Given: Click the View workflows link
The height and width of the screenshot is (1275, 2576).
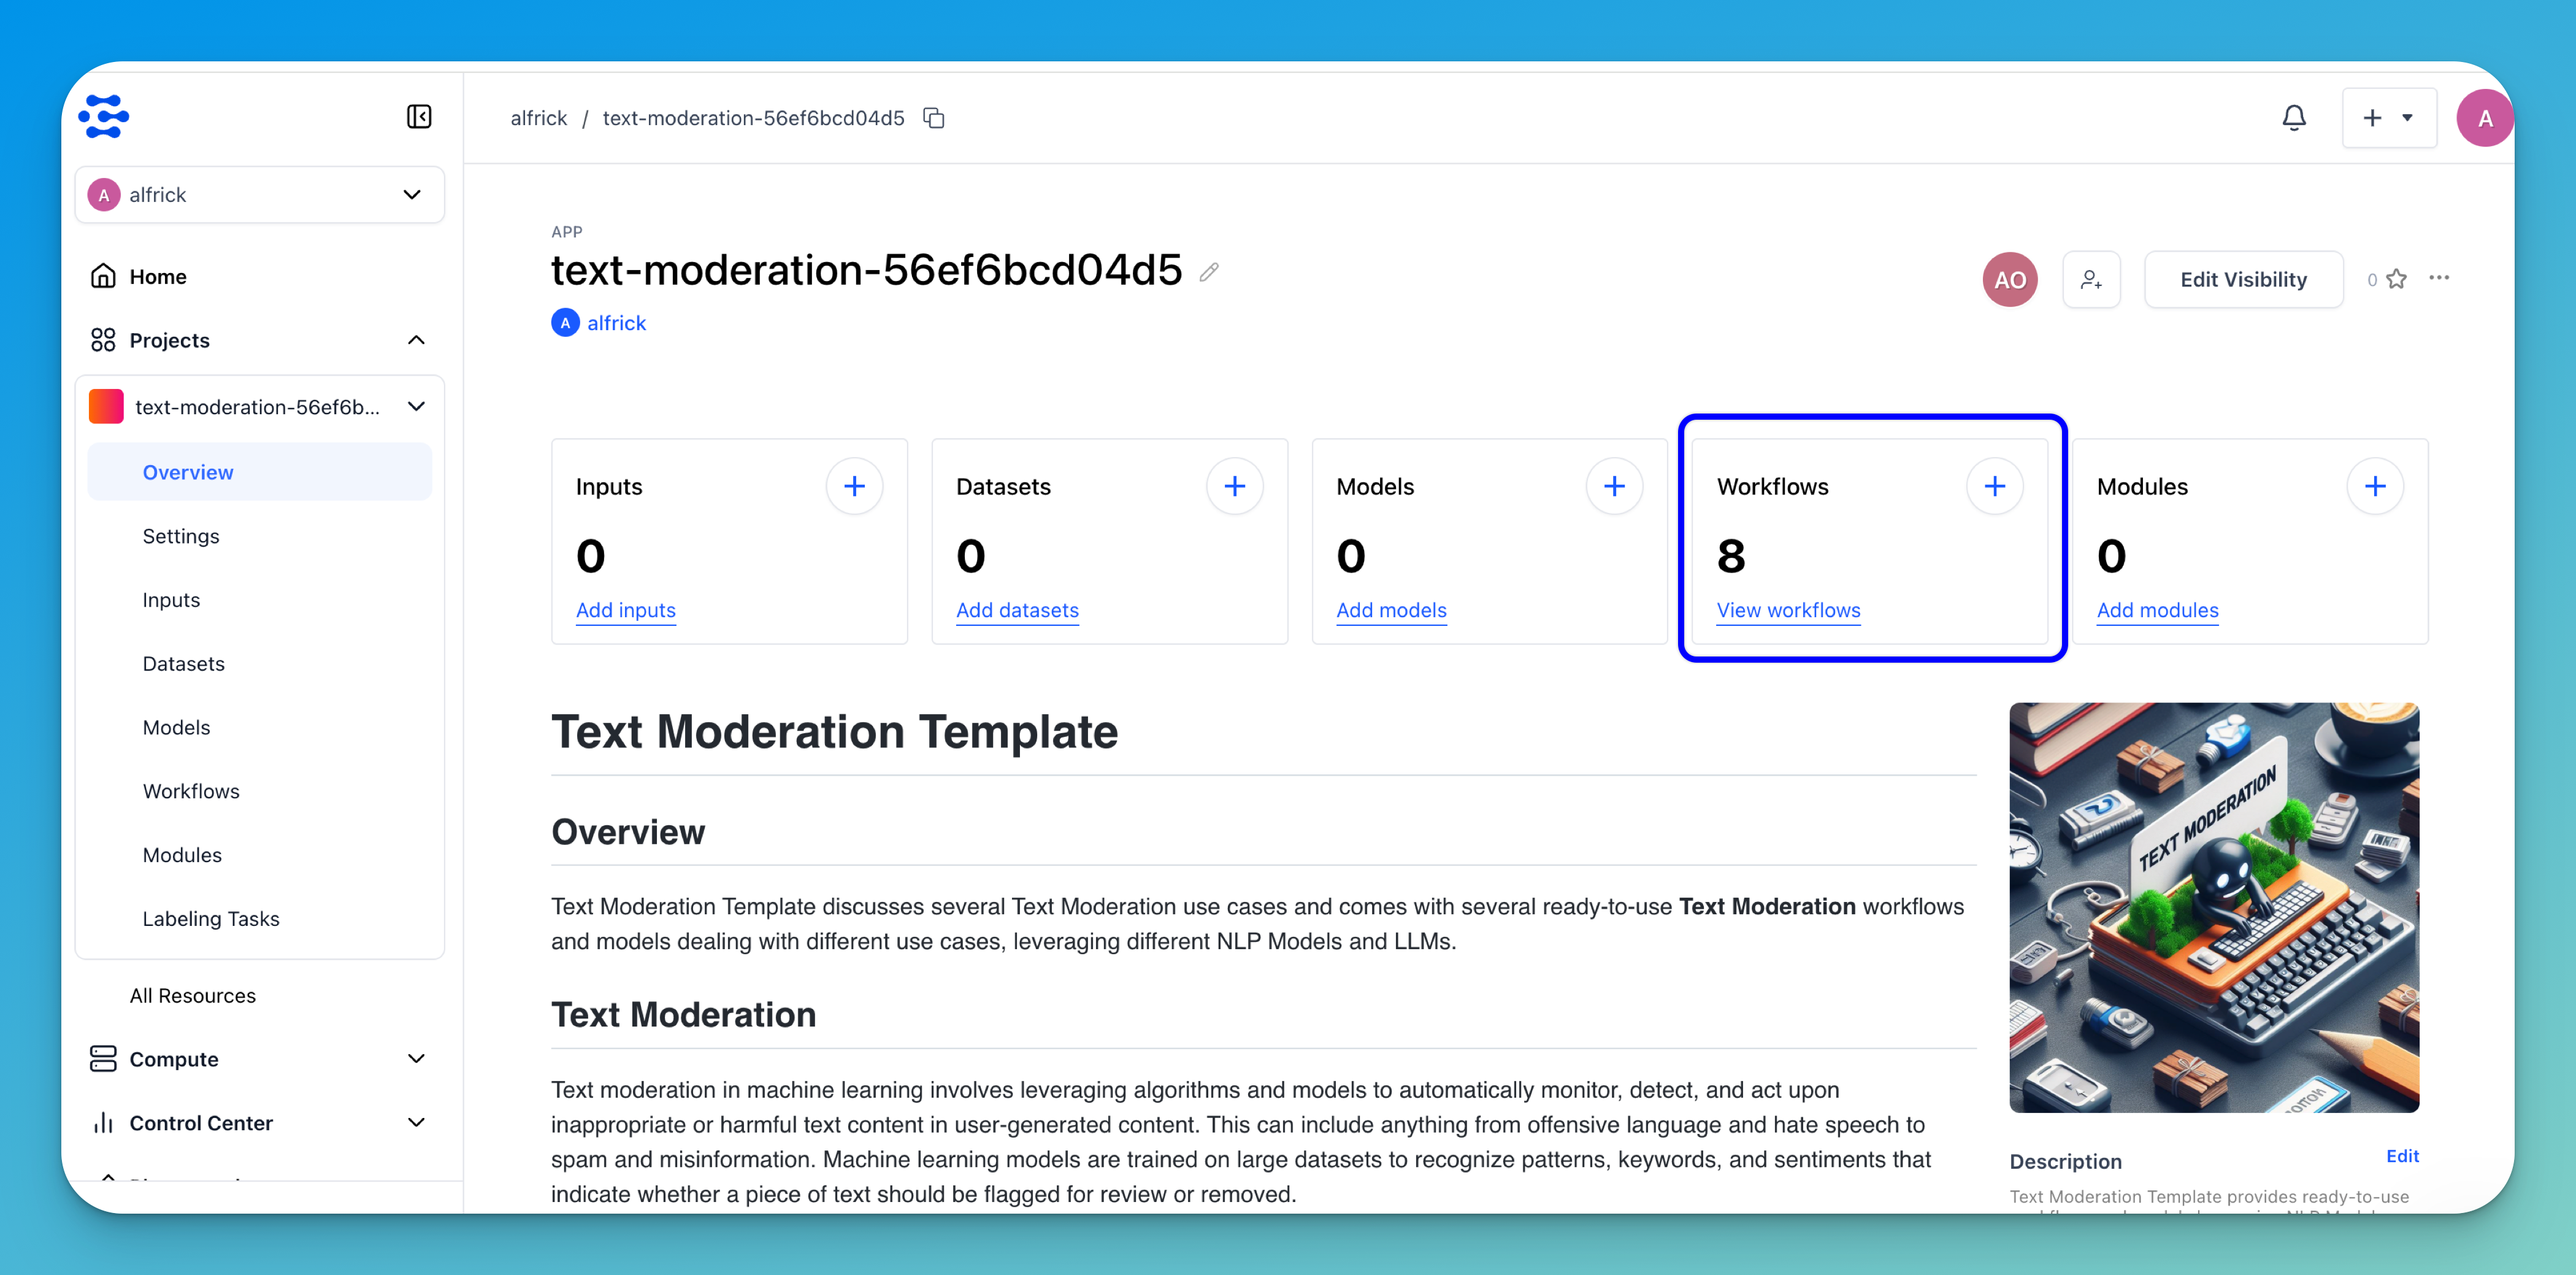Looking at the screenshot, I should point(1788,610).
